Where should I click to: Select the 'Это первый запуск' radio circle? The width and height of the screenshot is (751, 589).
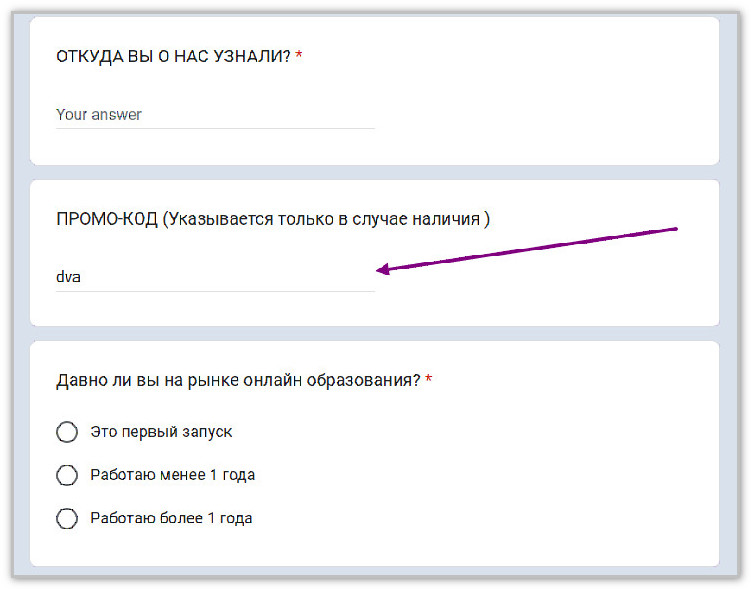pyautogui.click(x=67, y=432)
